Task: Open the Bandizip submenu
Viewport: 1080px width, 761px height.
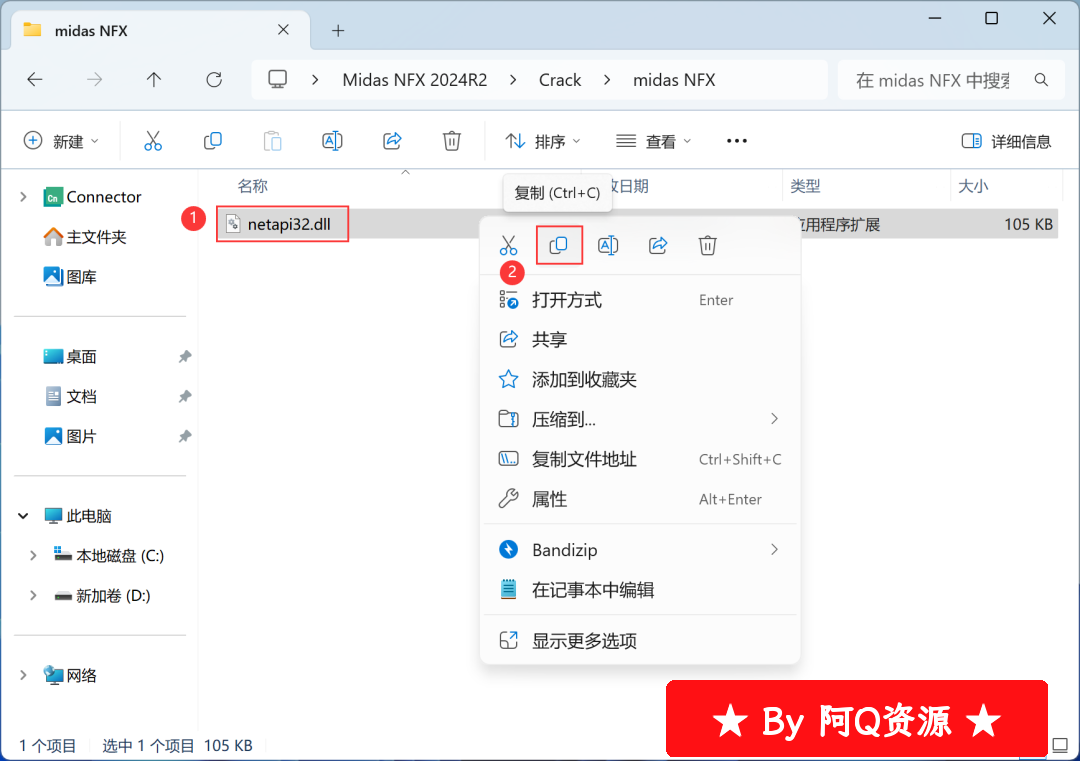Action: tap(640, 550)
